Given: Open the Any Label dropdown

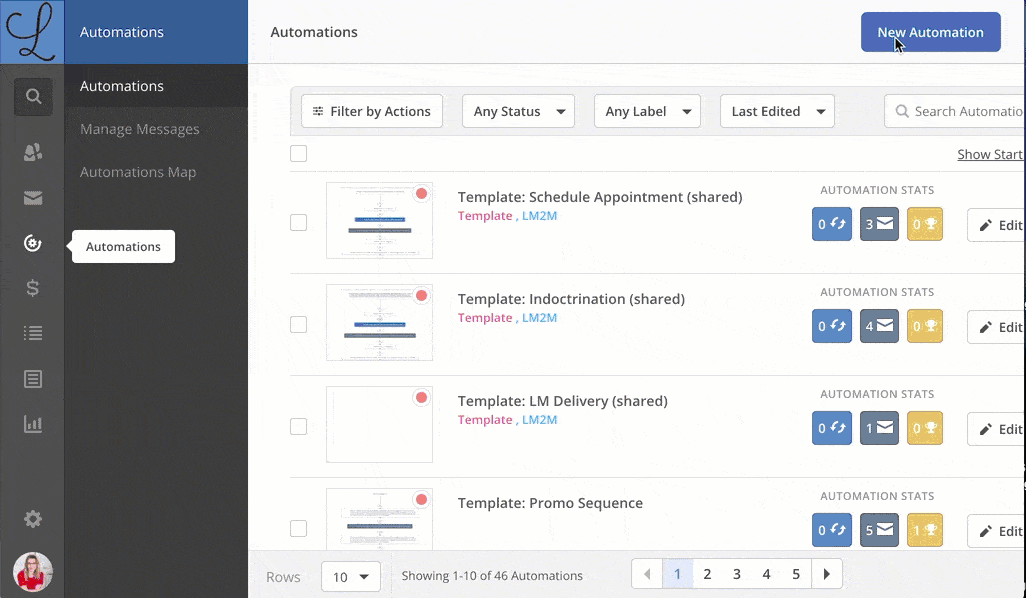Looking at the screenshot, I should coord(647,111).
